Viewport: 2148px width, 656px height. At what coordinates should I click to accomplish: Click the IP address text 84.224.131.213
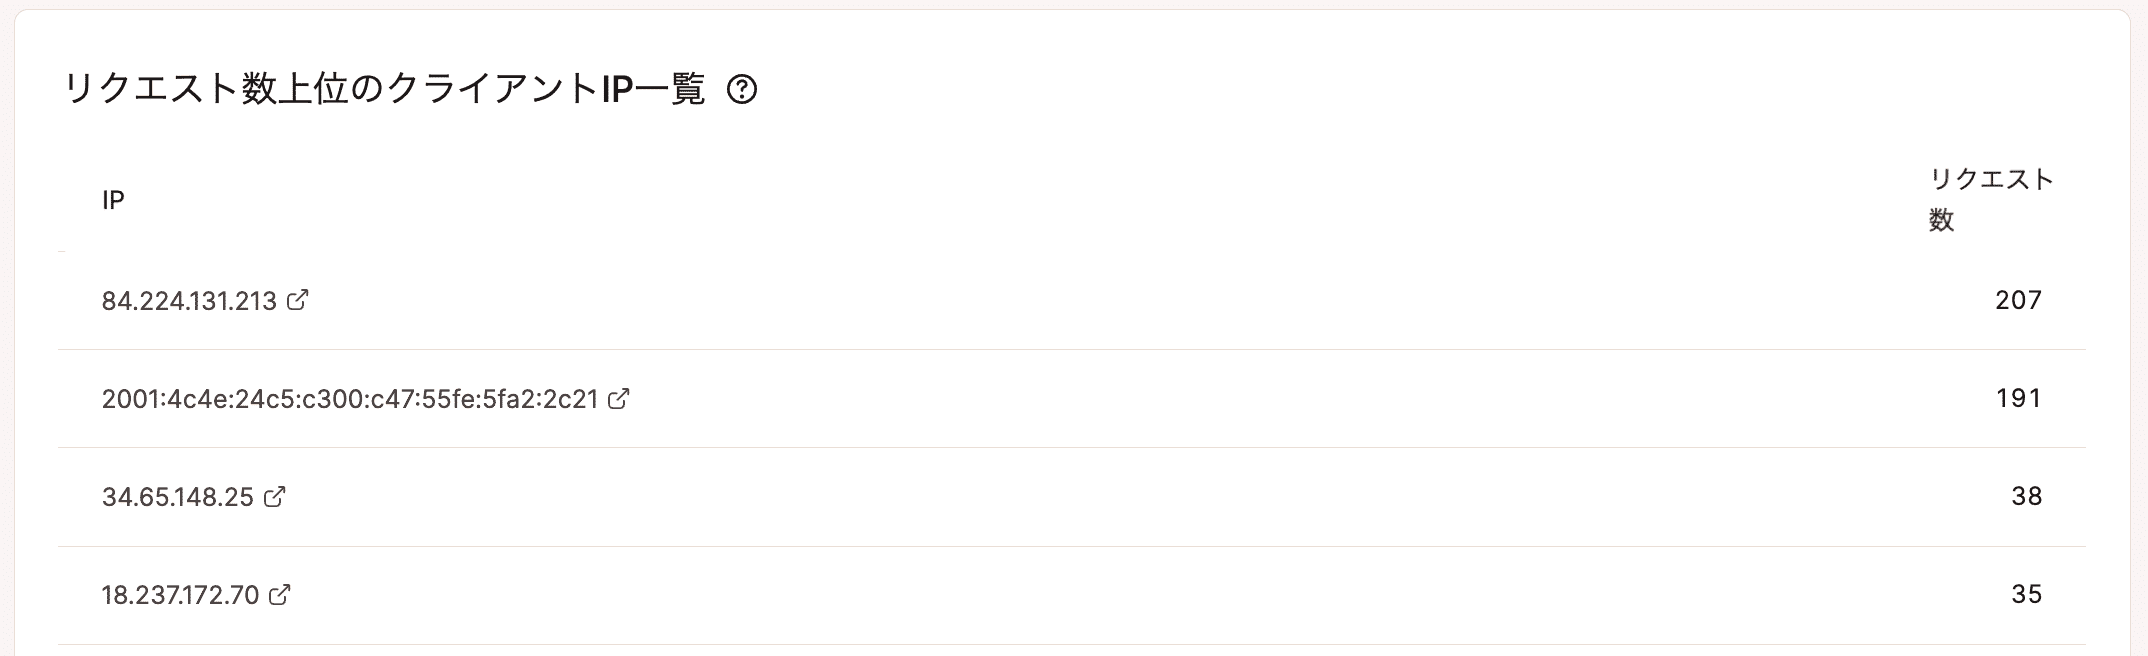[x=189, y=301]
